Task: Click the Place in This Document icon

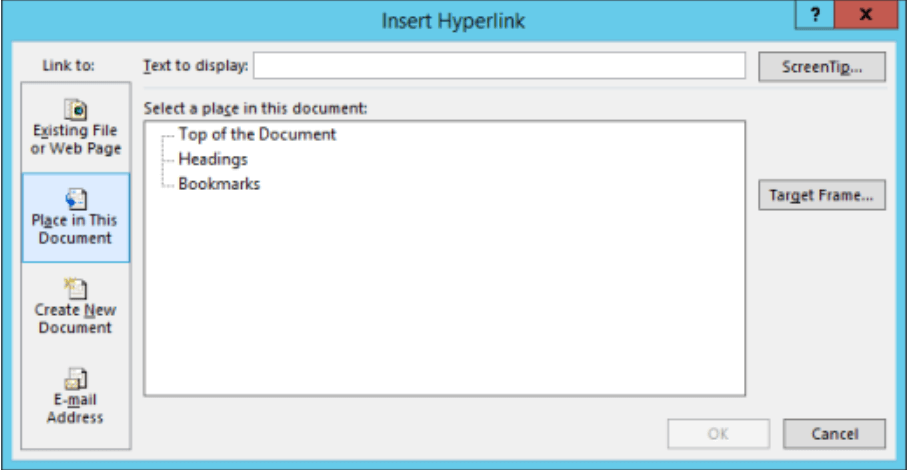Action: (76, 198)
